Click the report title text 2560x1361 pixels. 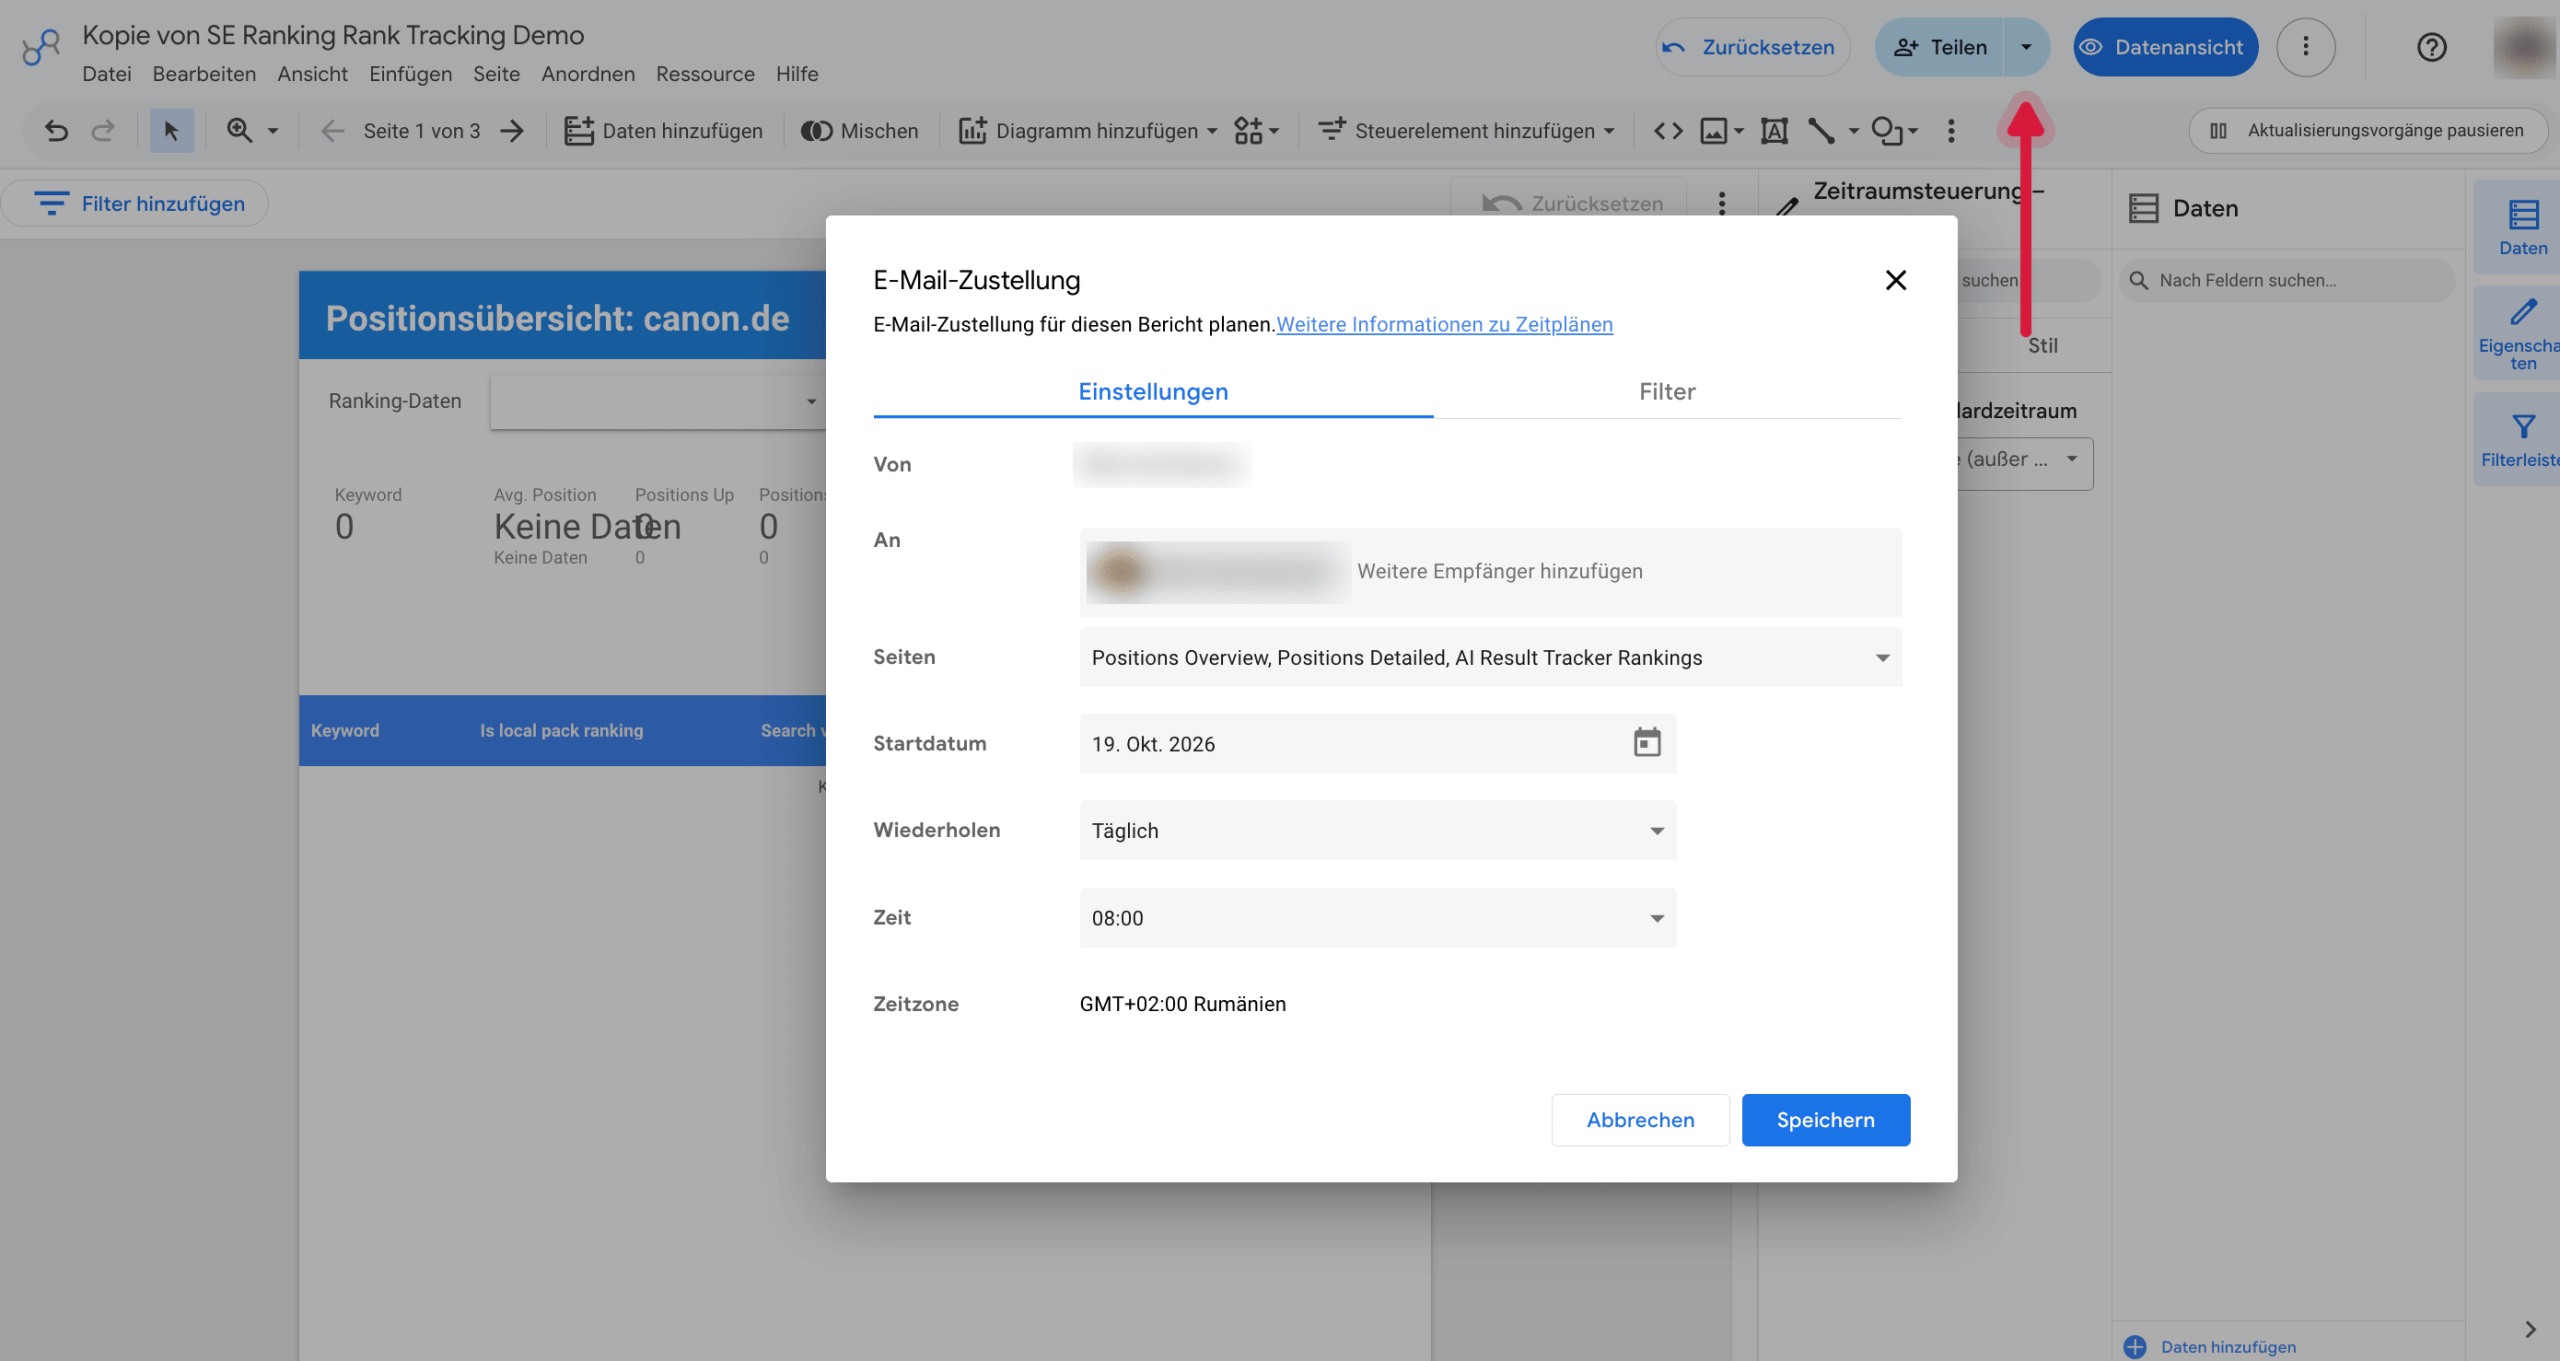(557, 318)
